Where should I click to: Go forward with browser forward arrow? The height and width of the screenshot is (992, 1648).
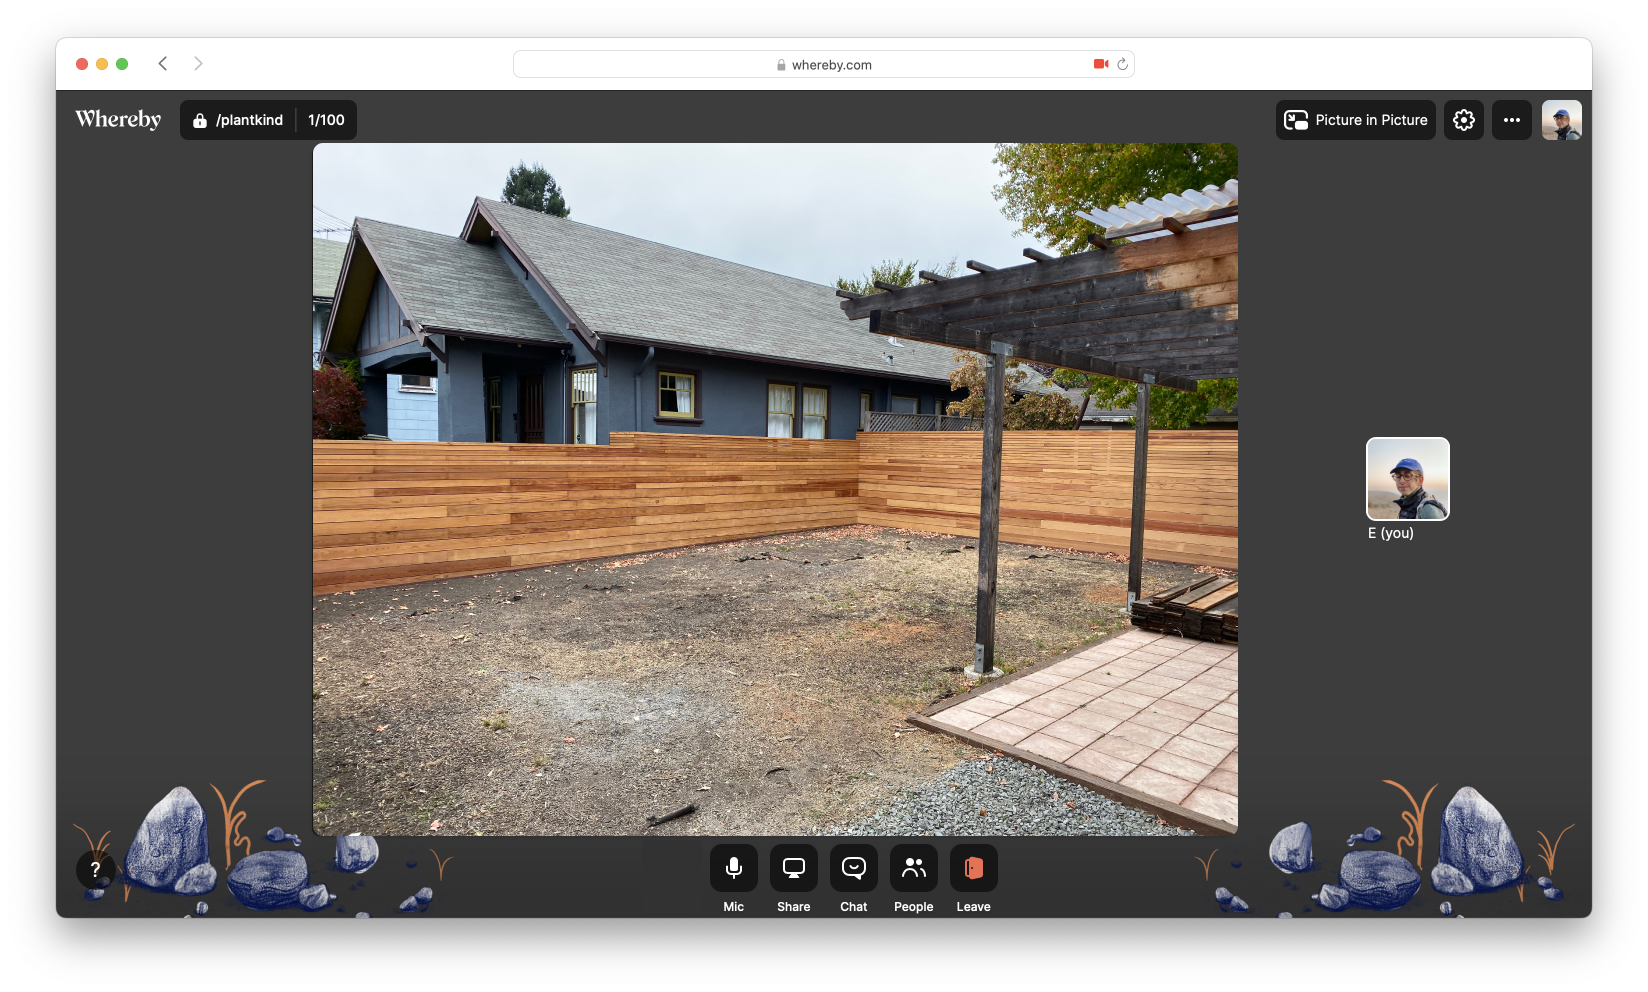[198, 64]
